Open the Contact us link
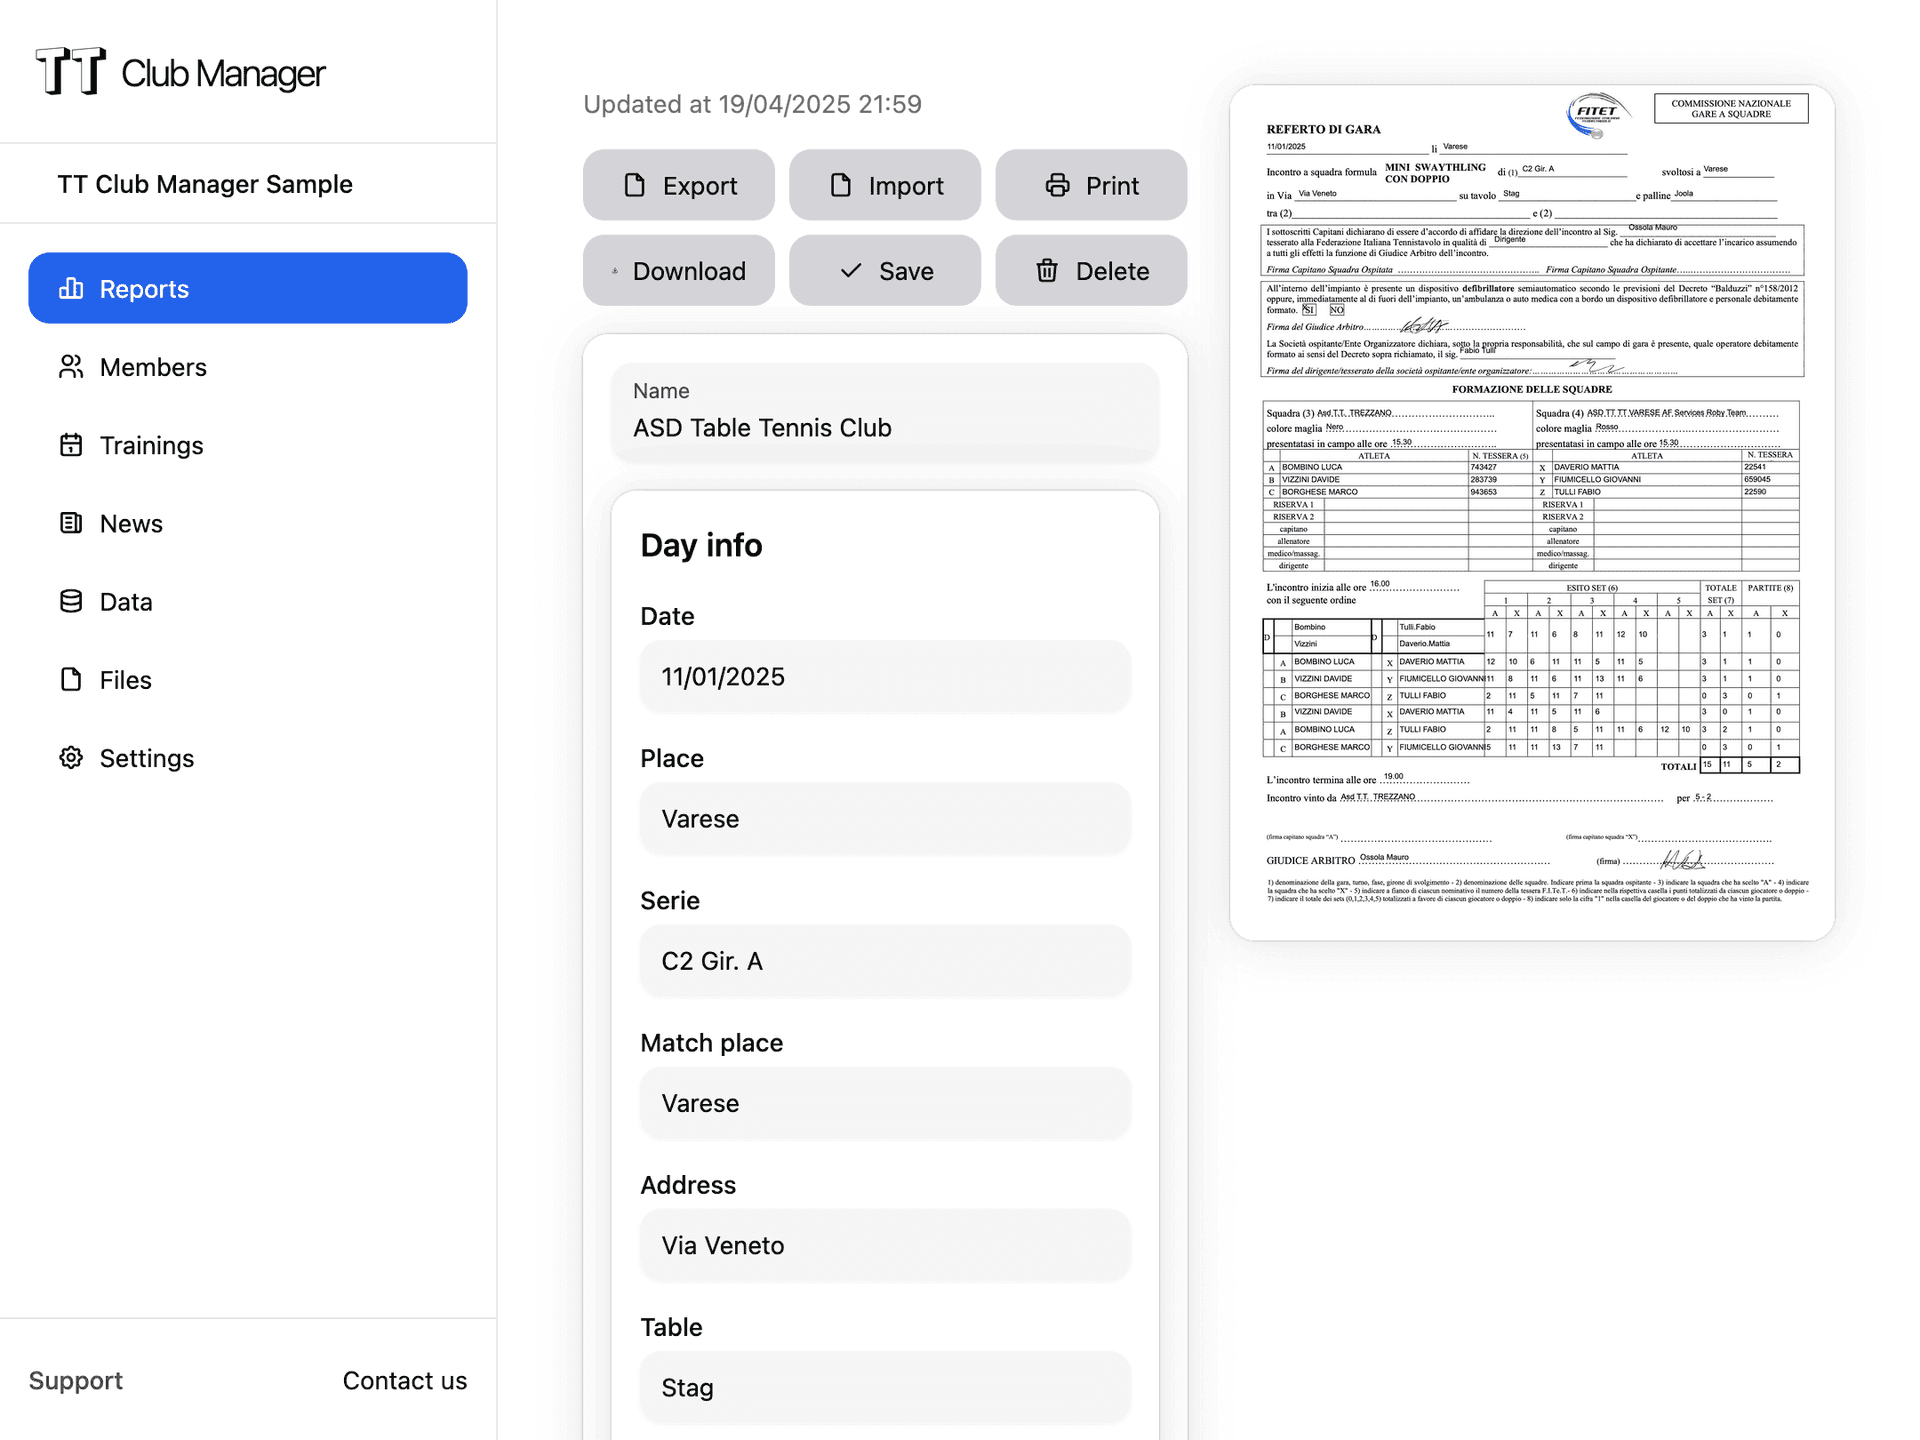 point(404,1380)
